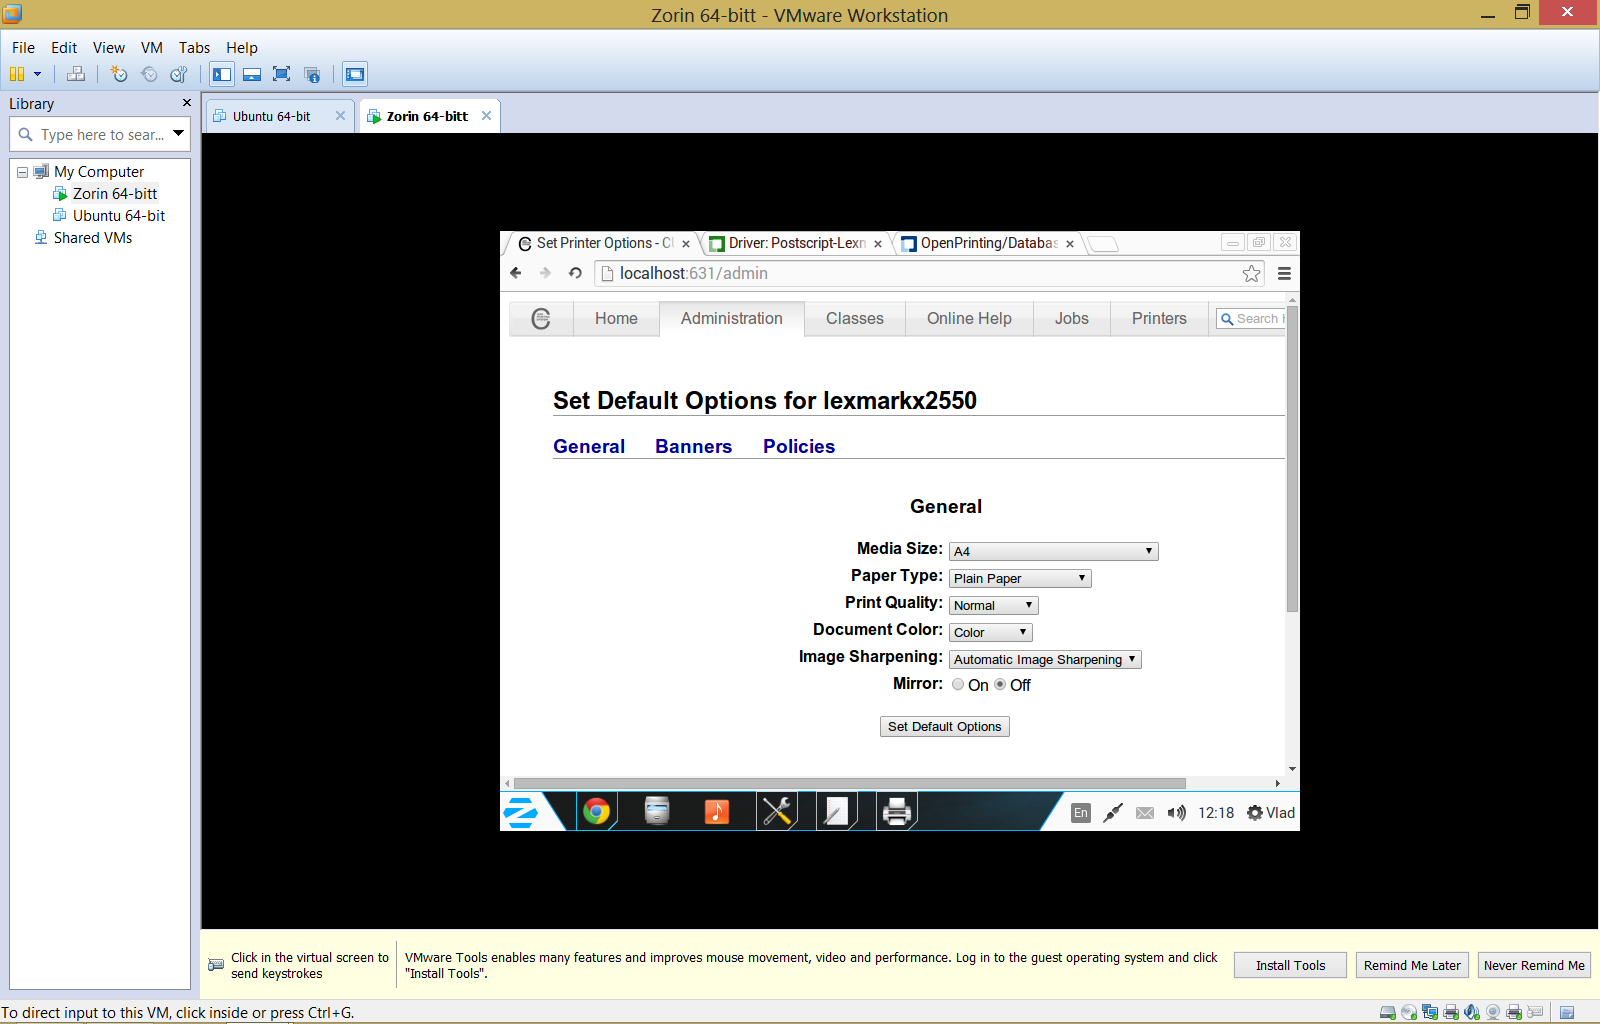
Task: Select the Mirror On radio button
Action: tap(958, 684)
